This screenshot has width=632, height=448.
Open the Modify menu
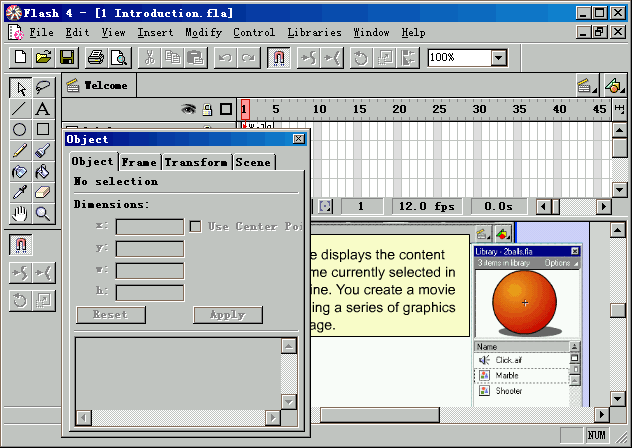(x=203, y=33)
